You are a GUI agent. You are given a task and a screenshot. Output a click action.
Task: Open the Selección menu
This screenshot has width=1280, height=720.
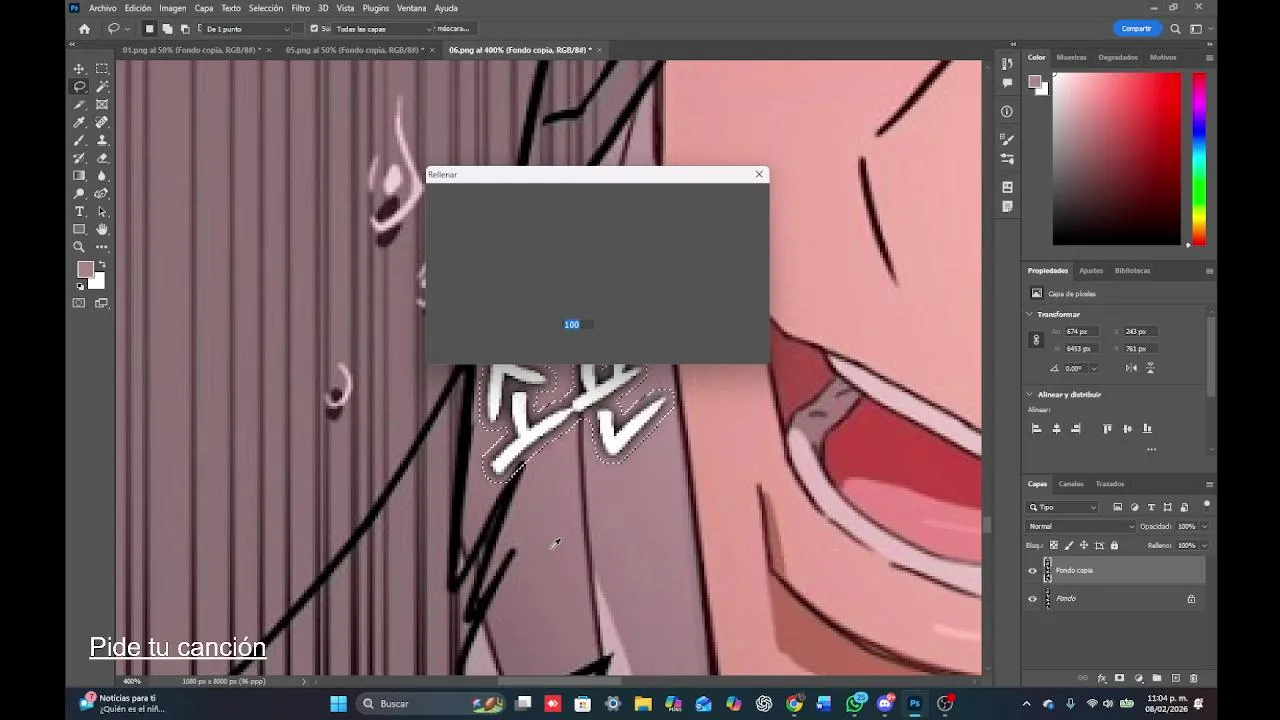click(x=265, y=8)
